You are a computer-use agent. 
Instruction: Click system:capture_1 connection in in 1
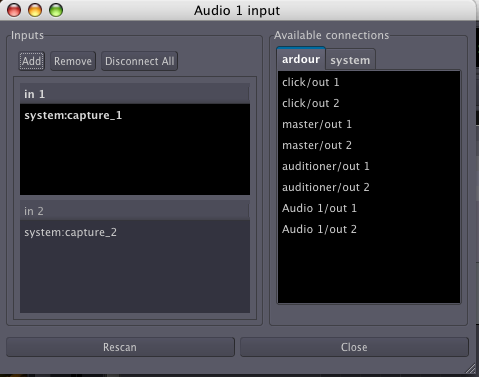point(73,115)
